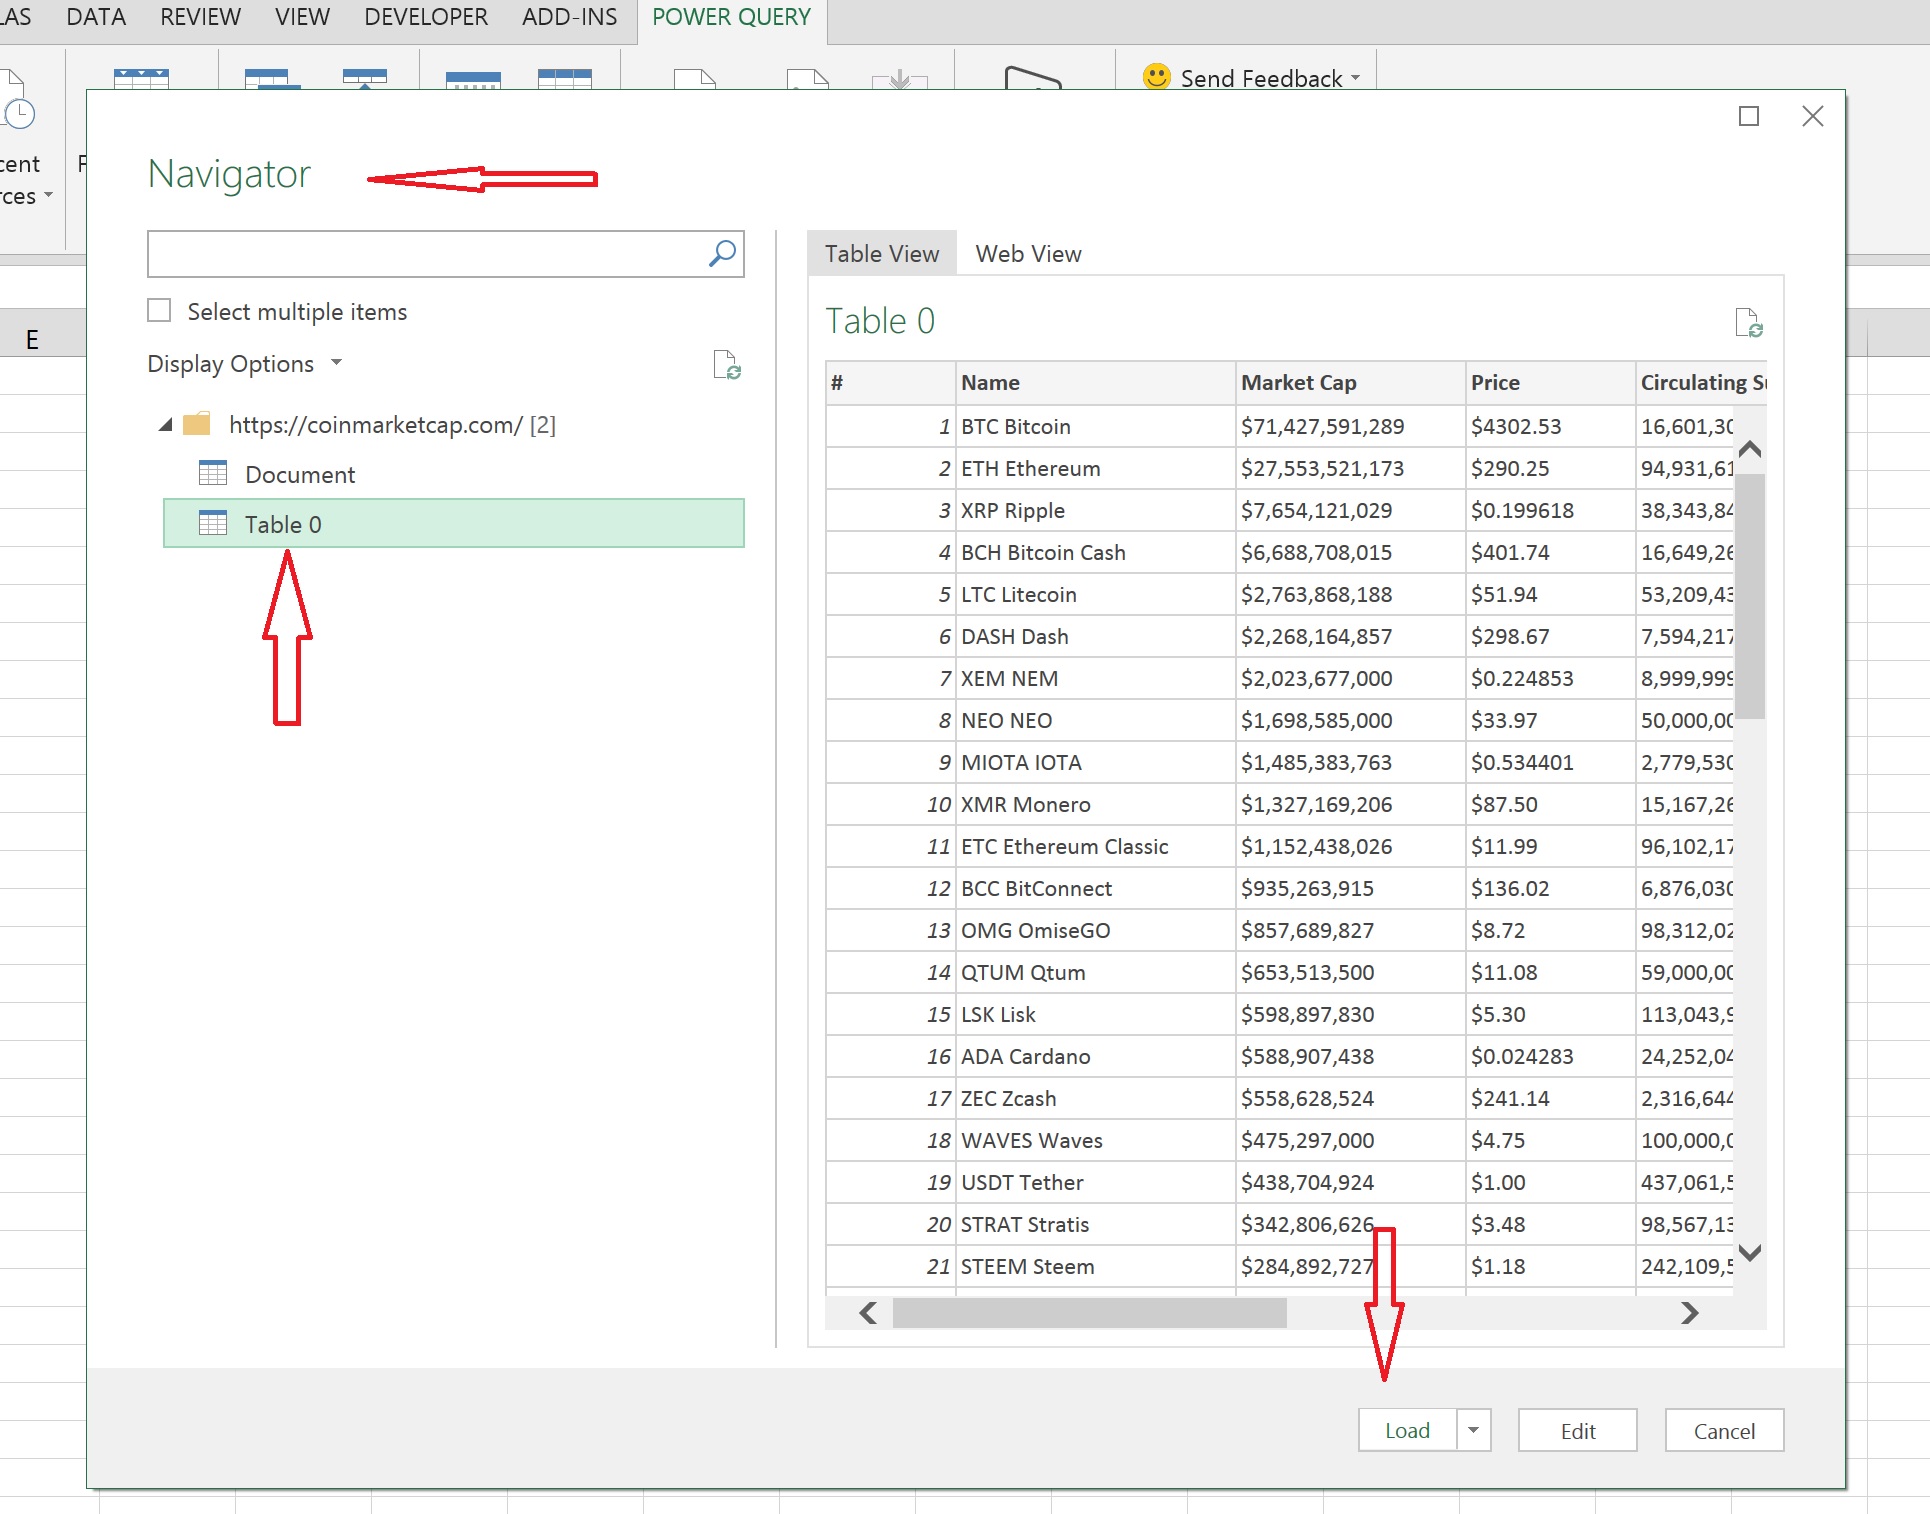
Task: Click the $71,427,591,289 market cap cell
Action: [x=1350, y=426]
